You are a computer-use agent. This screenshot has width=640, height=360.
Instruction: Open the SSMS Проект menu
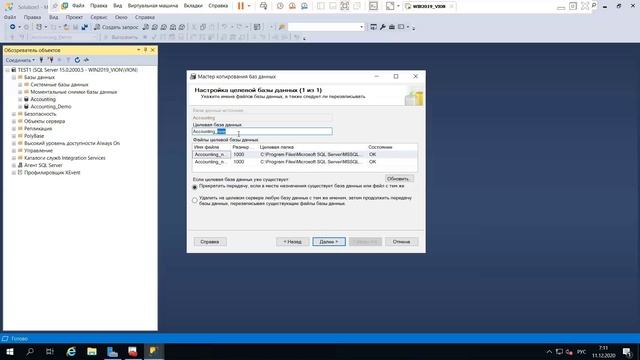(x=74, y=17)
